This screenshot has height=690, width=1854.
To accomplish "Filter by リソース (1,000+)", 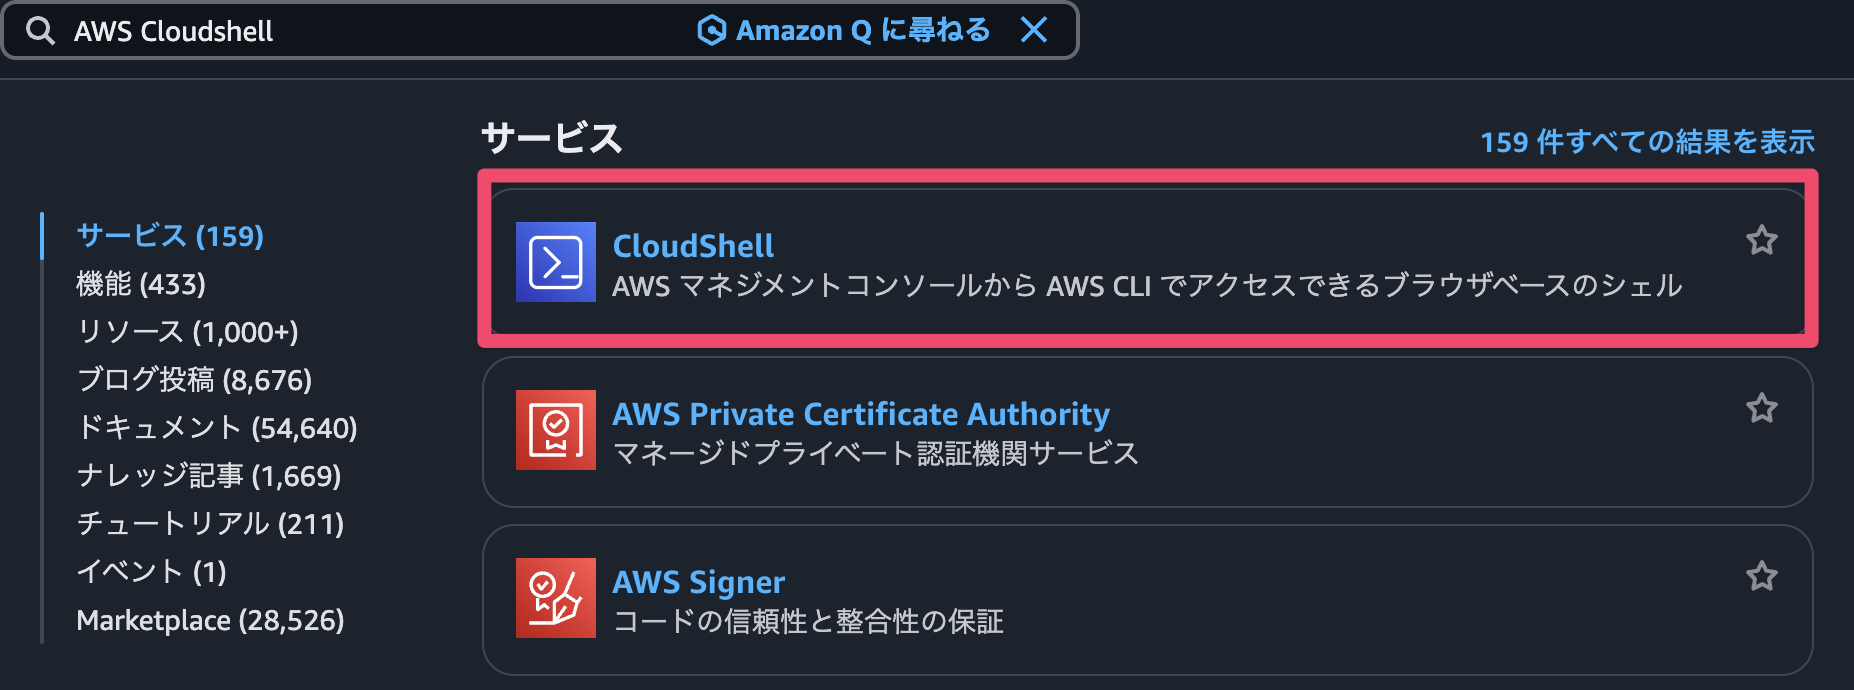I will [x=187, y=332].
